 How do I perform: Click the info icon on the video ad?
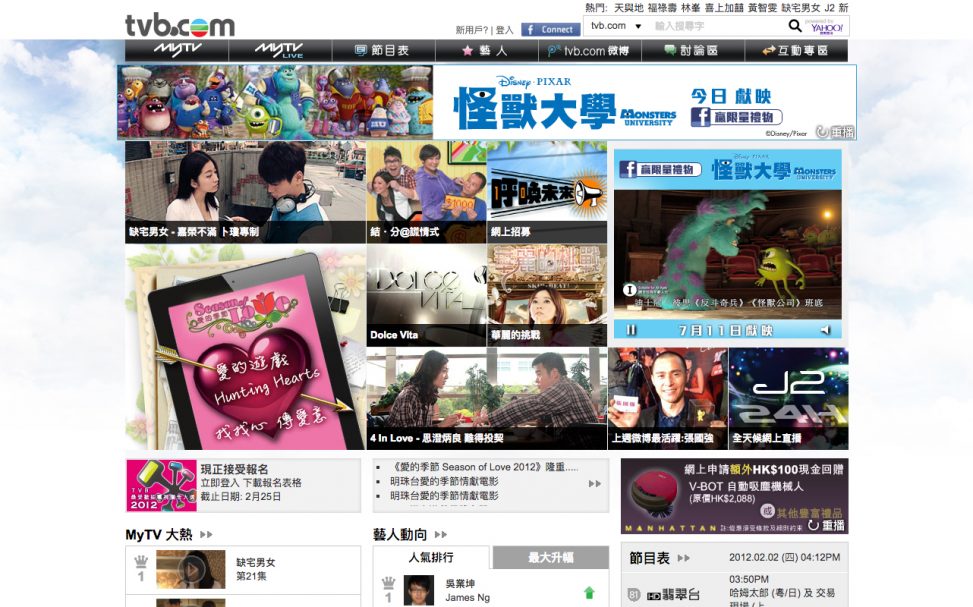(x=629, y=290)
